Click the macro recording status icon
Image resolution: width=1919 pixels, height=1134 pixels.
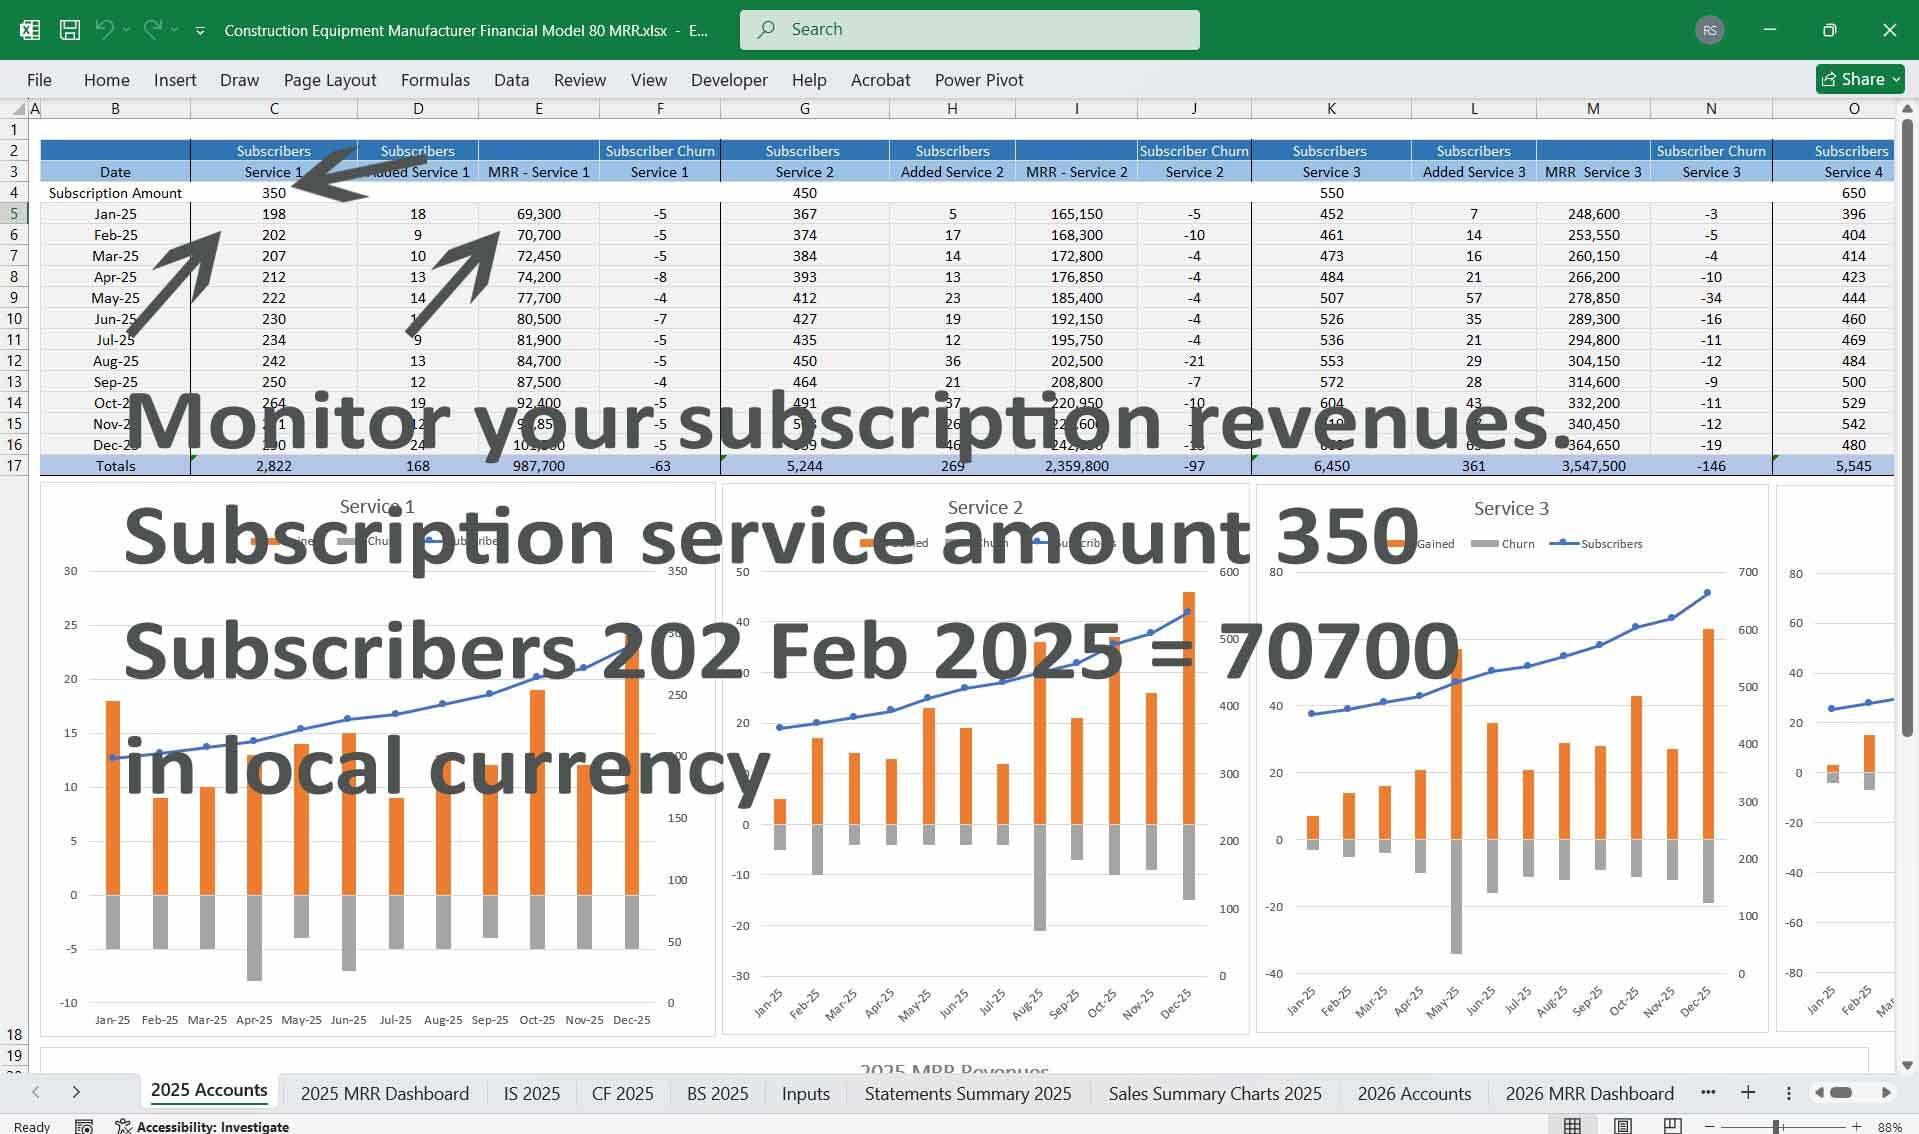84,1126
